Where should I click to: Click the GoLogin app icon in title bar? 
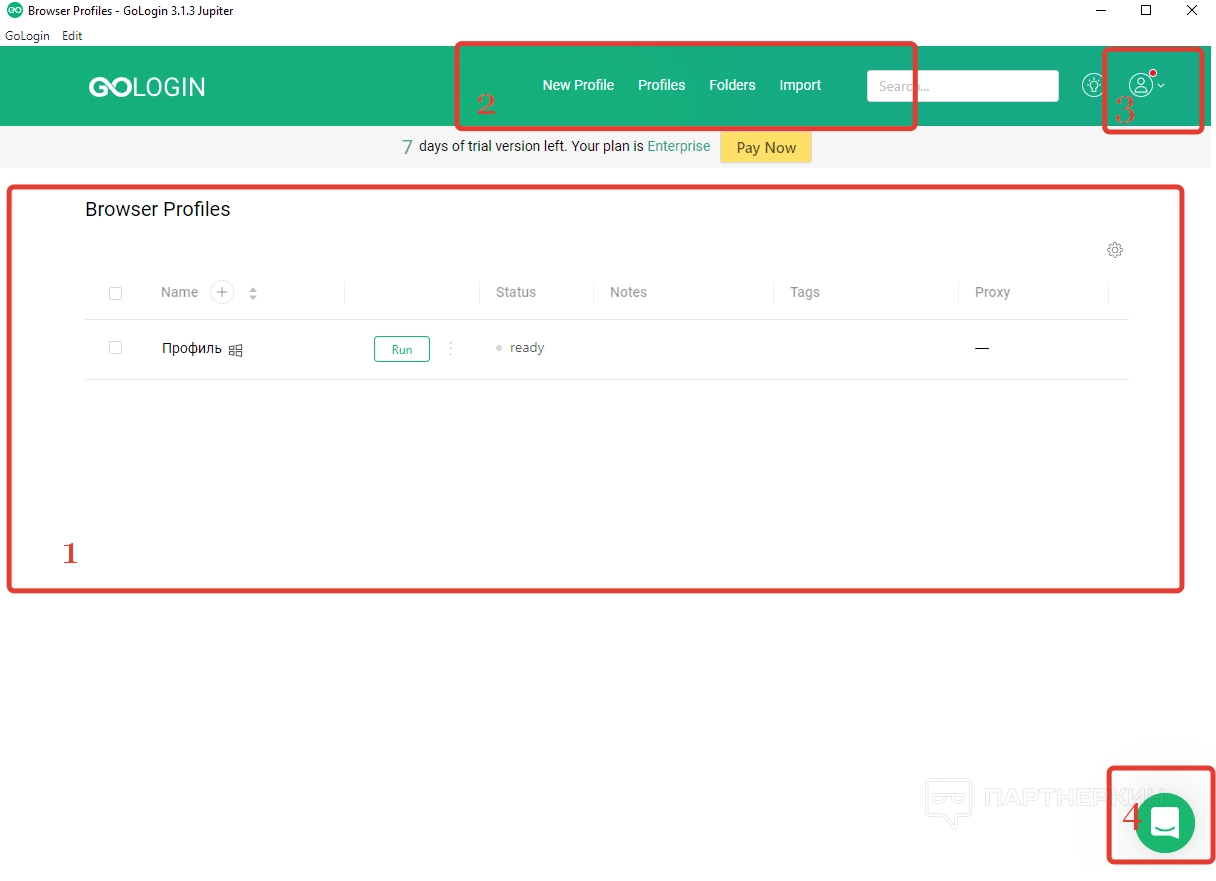click(x=14, y=10)
